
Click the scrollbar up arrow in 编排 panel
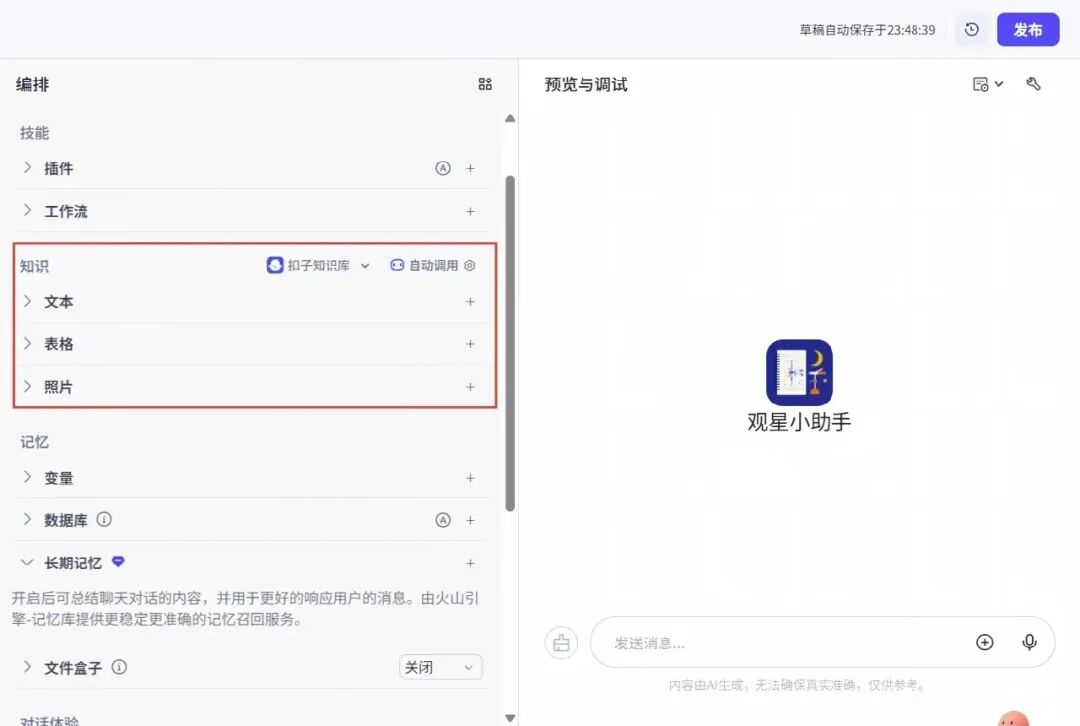[x=510, y=118]
